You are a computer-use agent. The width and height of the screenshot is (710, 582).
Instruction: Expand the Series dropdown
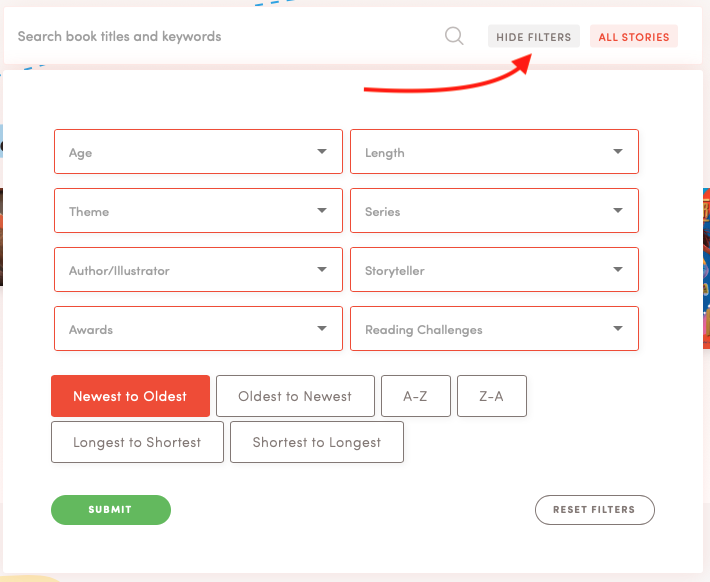494,211
